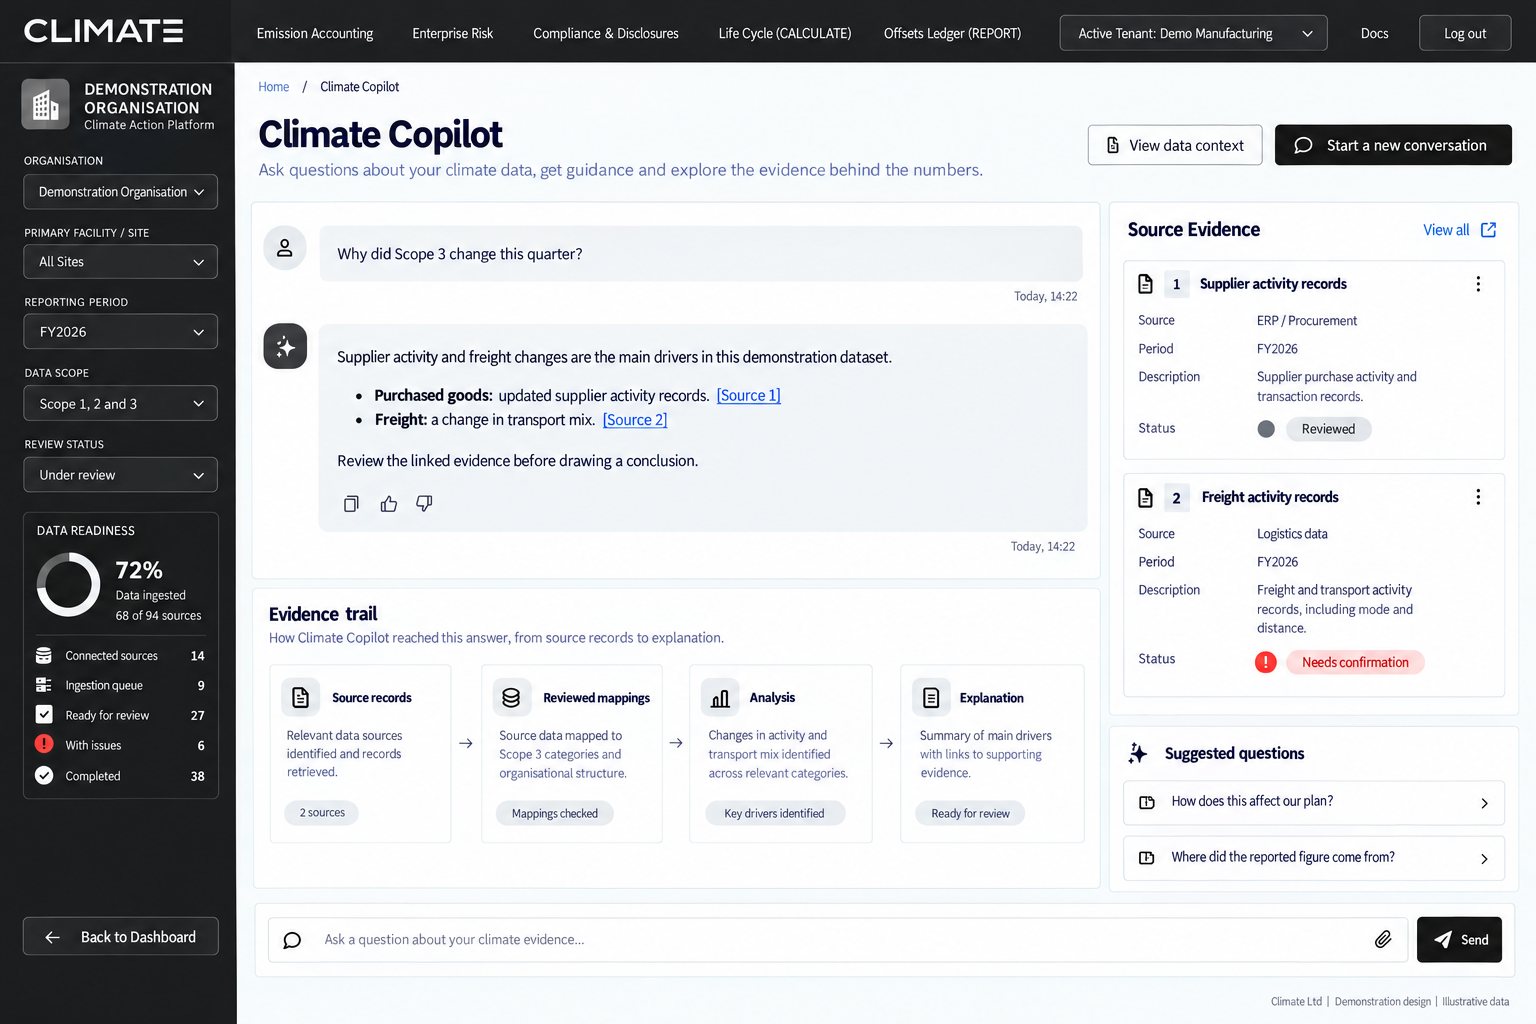This screenshot has height=1024, width=1536.
Task: Open Enterprise Risk menu
Action: click(x=453, y=33)
